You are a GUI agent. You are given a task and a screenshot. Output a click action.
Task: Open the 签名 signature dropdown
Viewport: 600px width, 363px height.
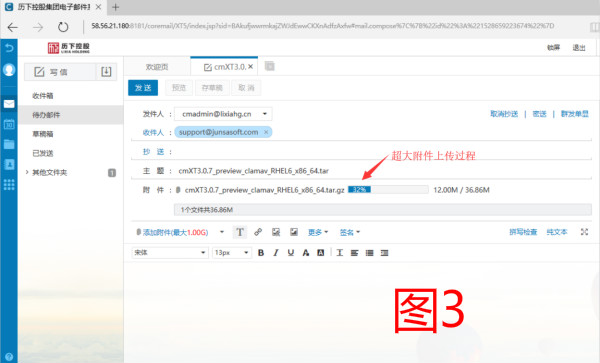point(350,232)
